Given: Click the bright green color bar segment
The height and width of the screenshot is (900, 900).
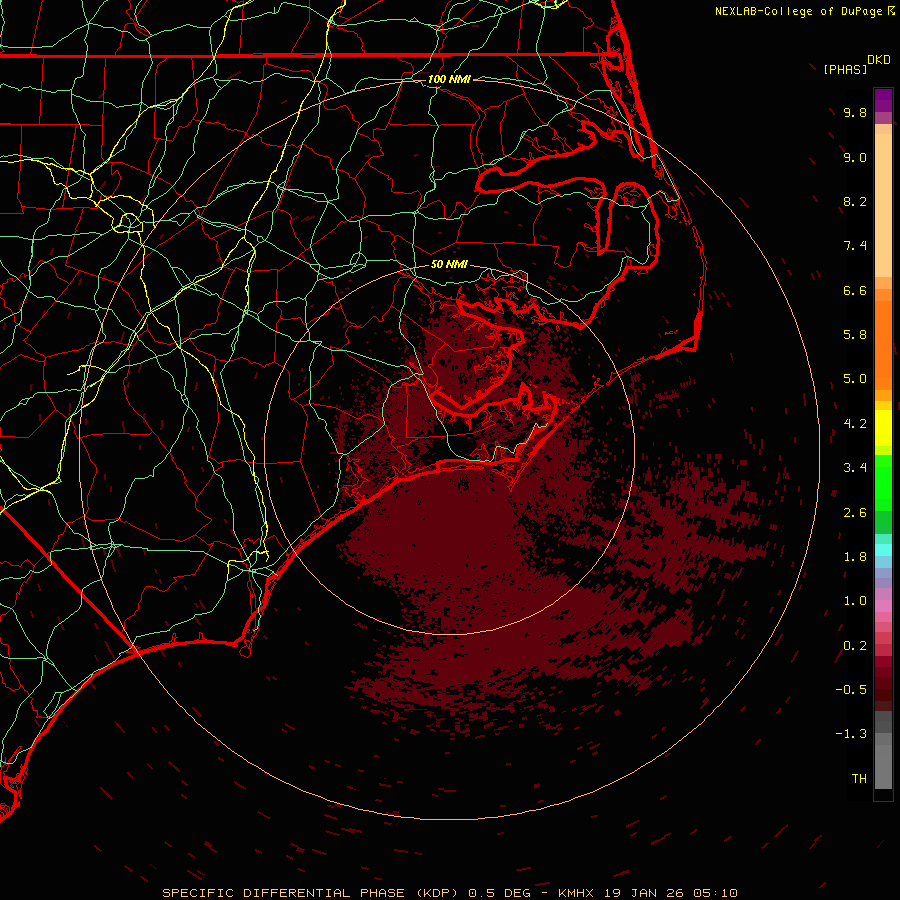Looking at the screenshot, I should point(883,483).
